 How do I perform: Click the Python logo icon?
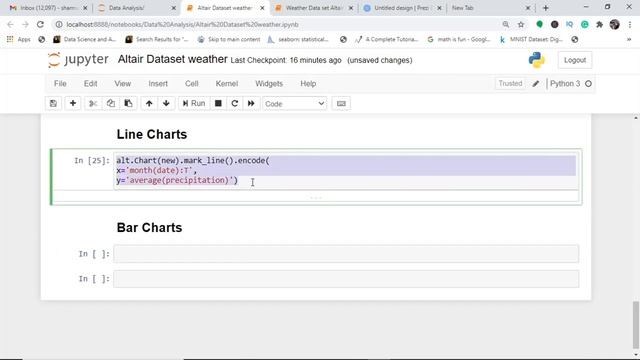tap(536, 60)
